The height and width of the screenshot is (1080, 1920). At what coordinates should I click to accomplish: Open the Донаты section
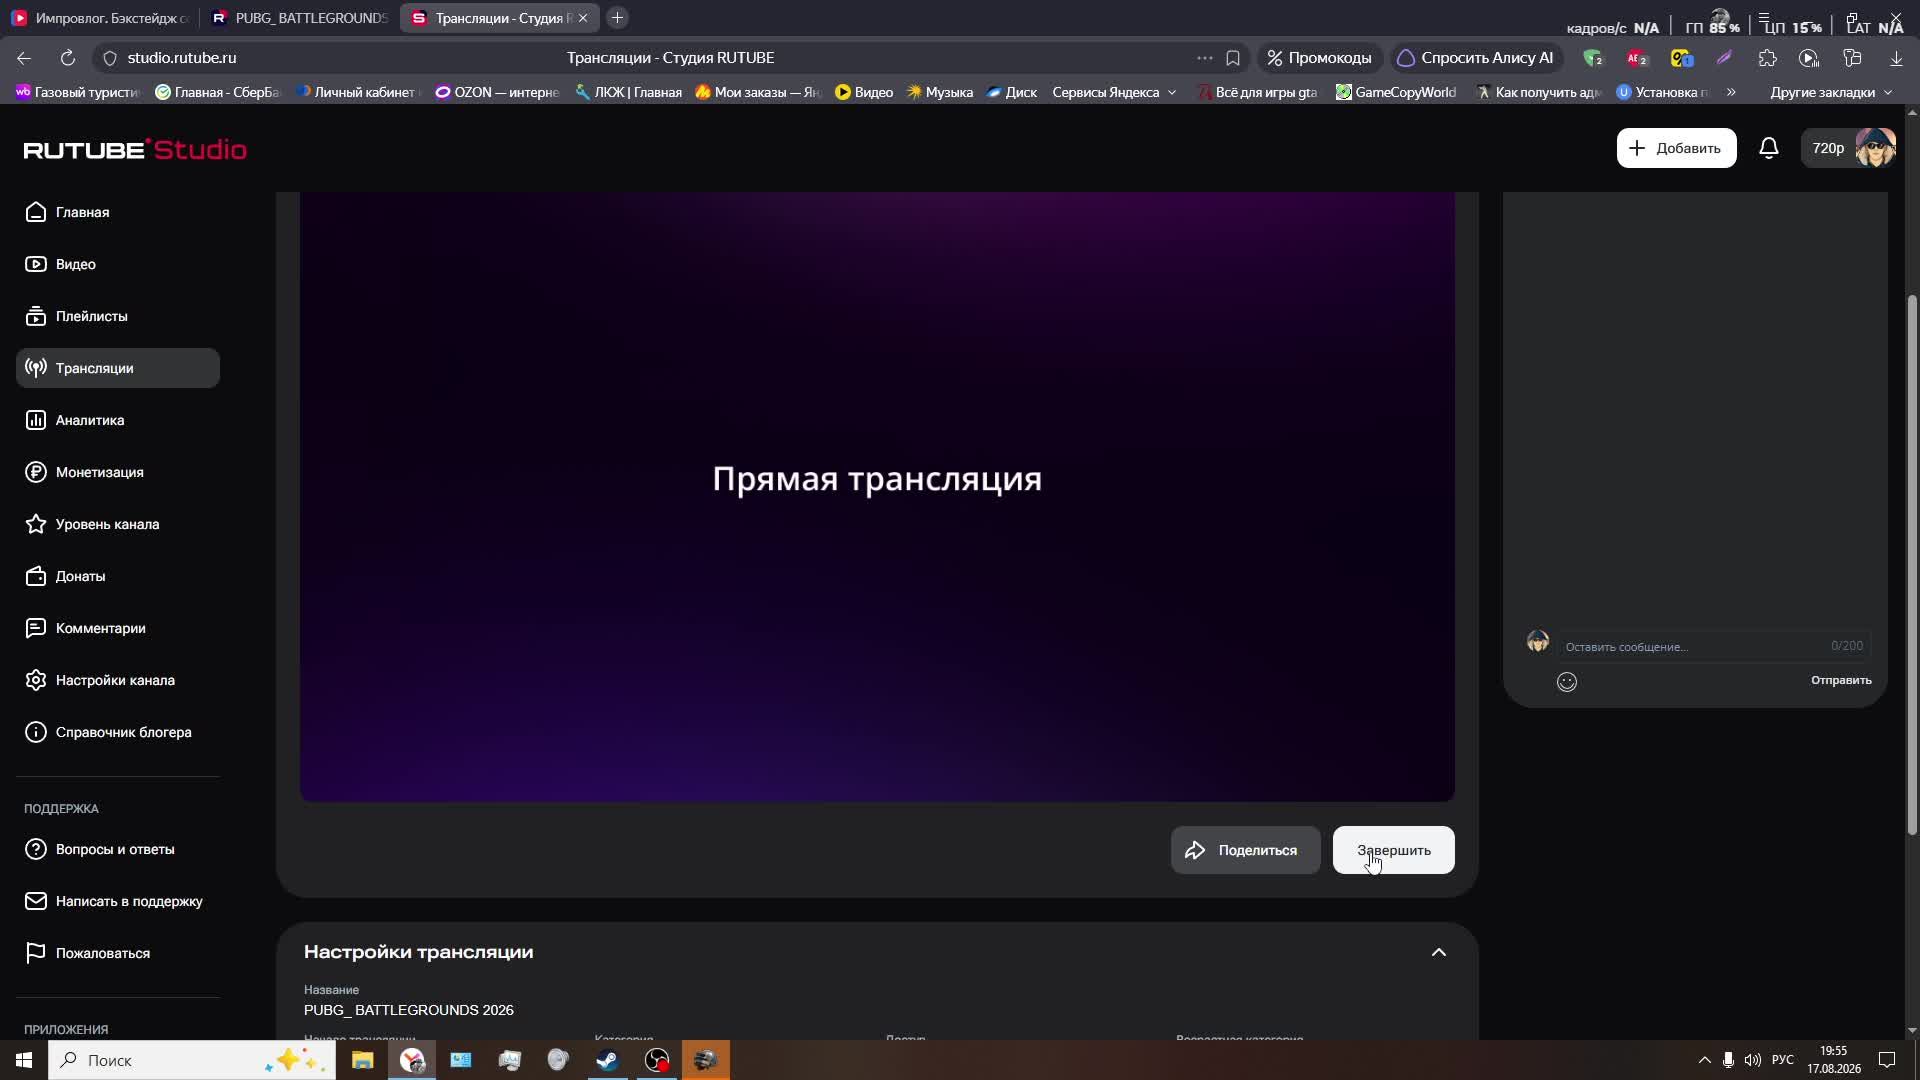point(118,576)
